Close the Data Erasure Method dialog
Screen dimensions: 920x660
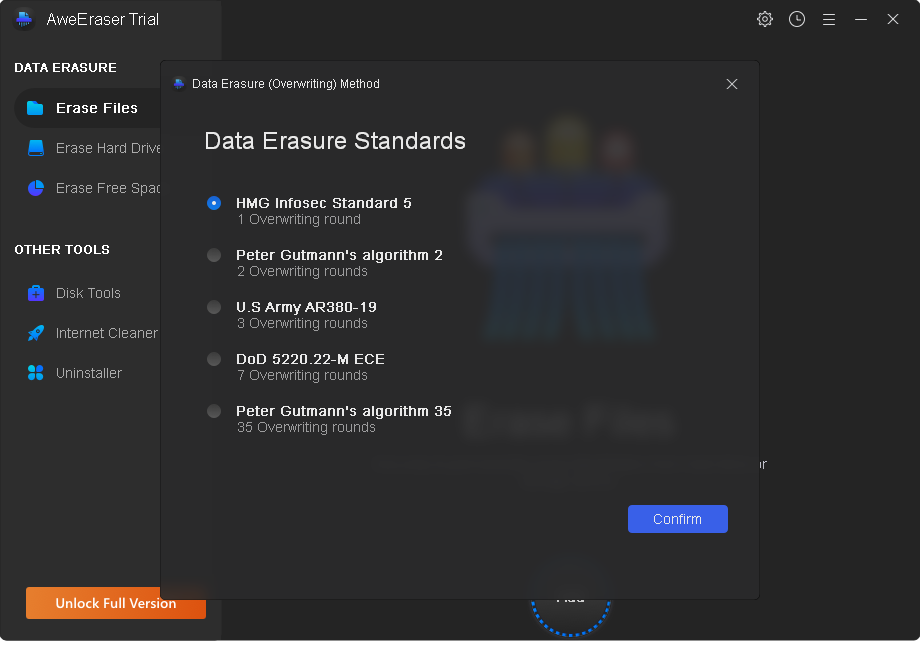pyautogui.click(x=732, y=84)
